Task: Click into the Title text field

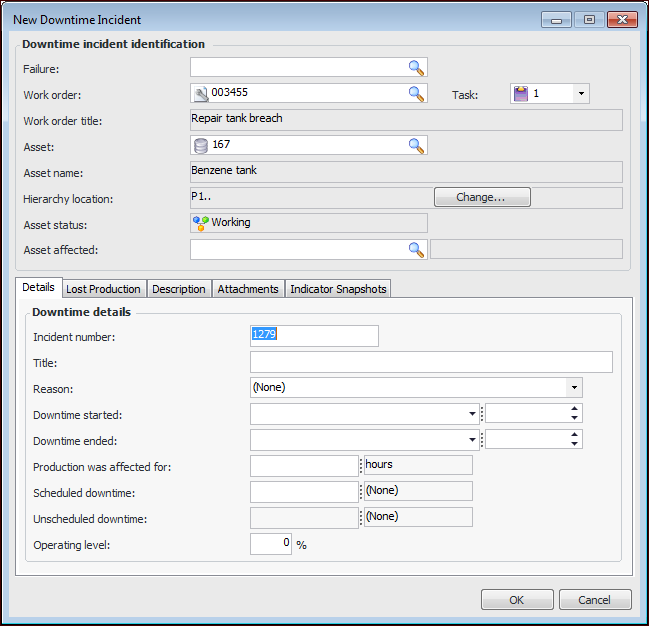Action: point(431,362)
